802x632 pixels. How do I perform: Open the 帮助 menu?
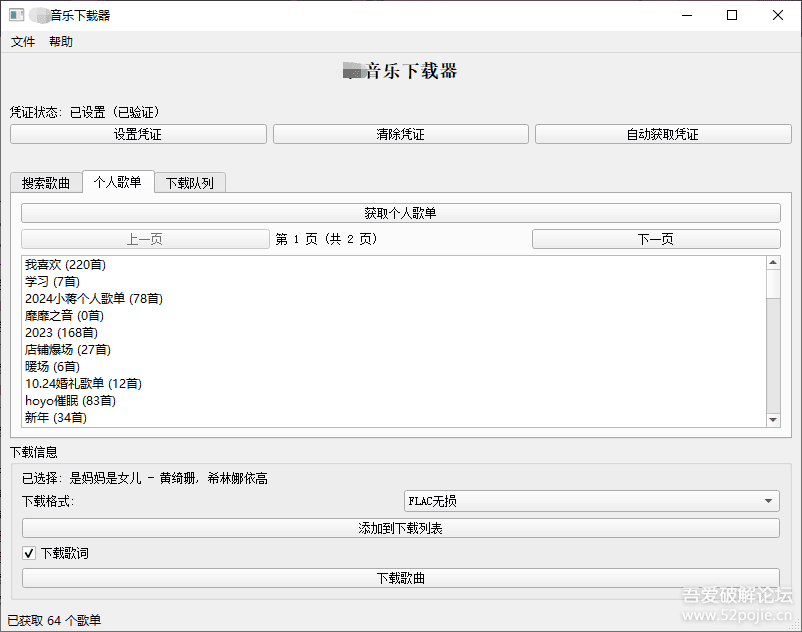[59, 42]
